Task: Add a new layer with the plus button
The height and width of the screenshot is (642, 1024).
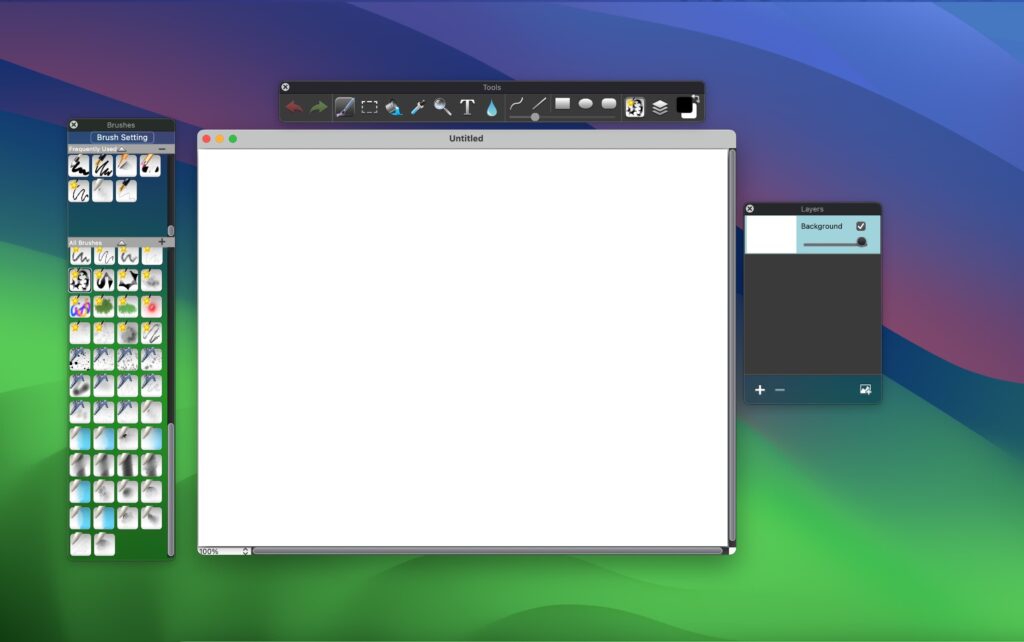Action: (x=760, y=390)
